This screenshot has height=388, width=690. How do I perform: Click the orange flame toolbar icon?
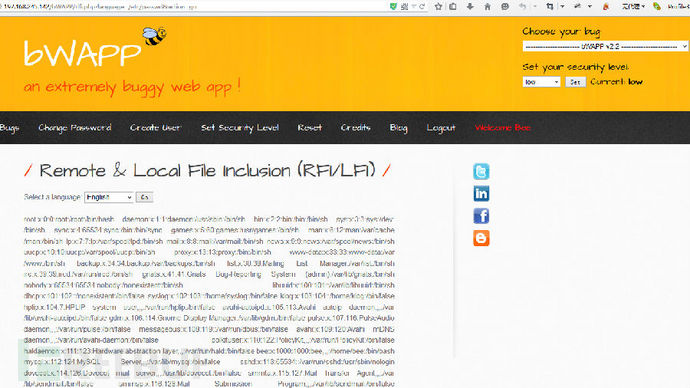[x=606, y=6]
